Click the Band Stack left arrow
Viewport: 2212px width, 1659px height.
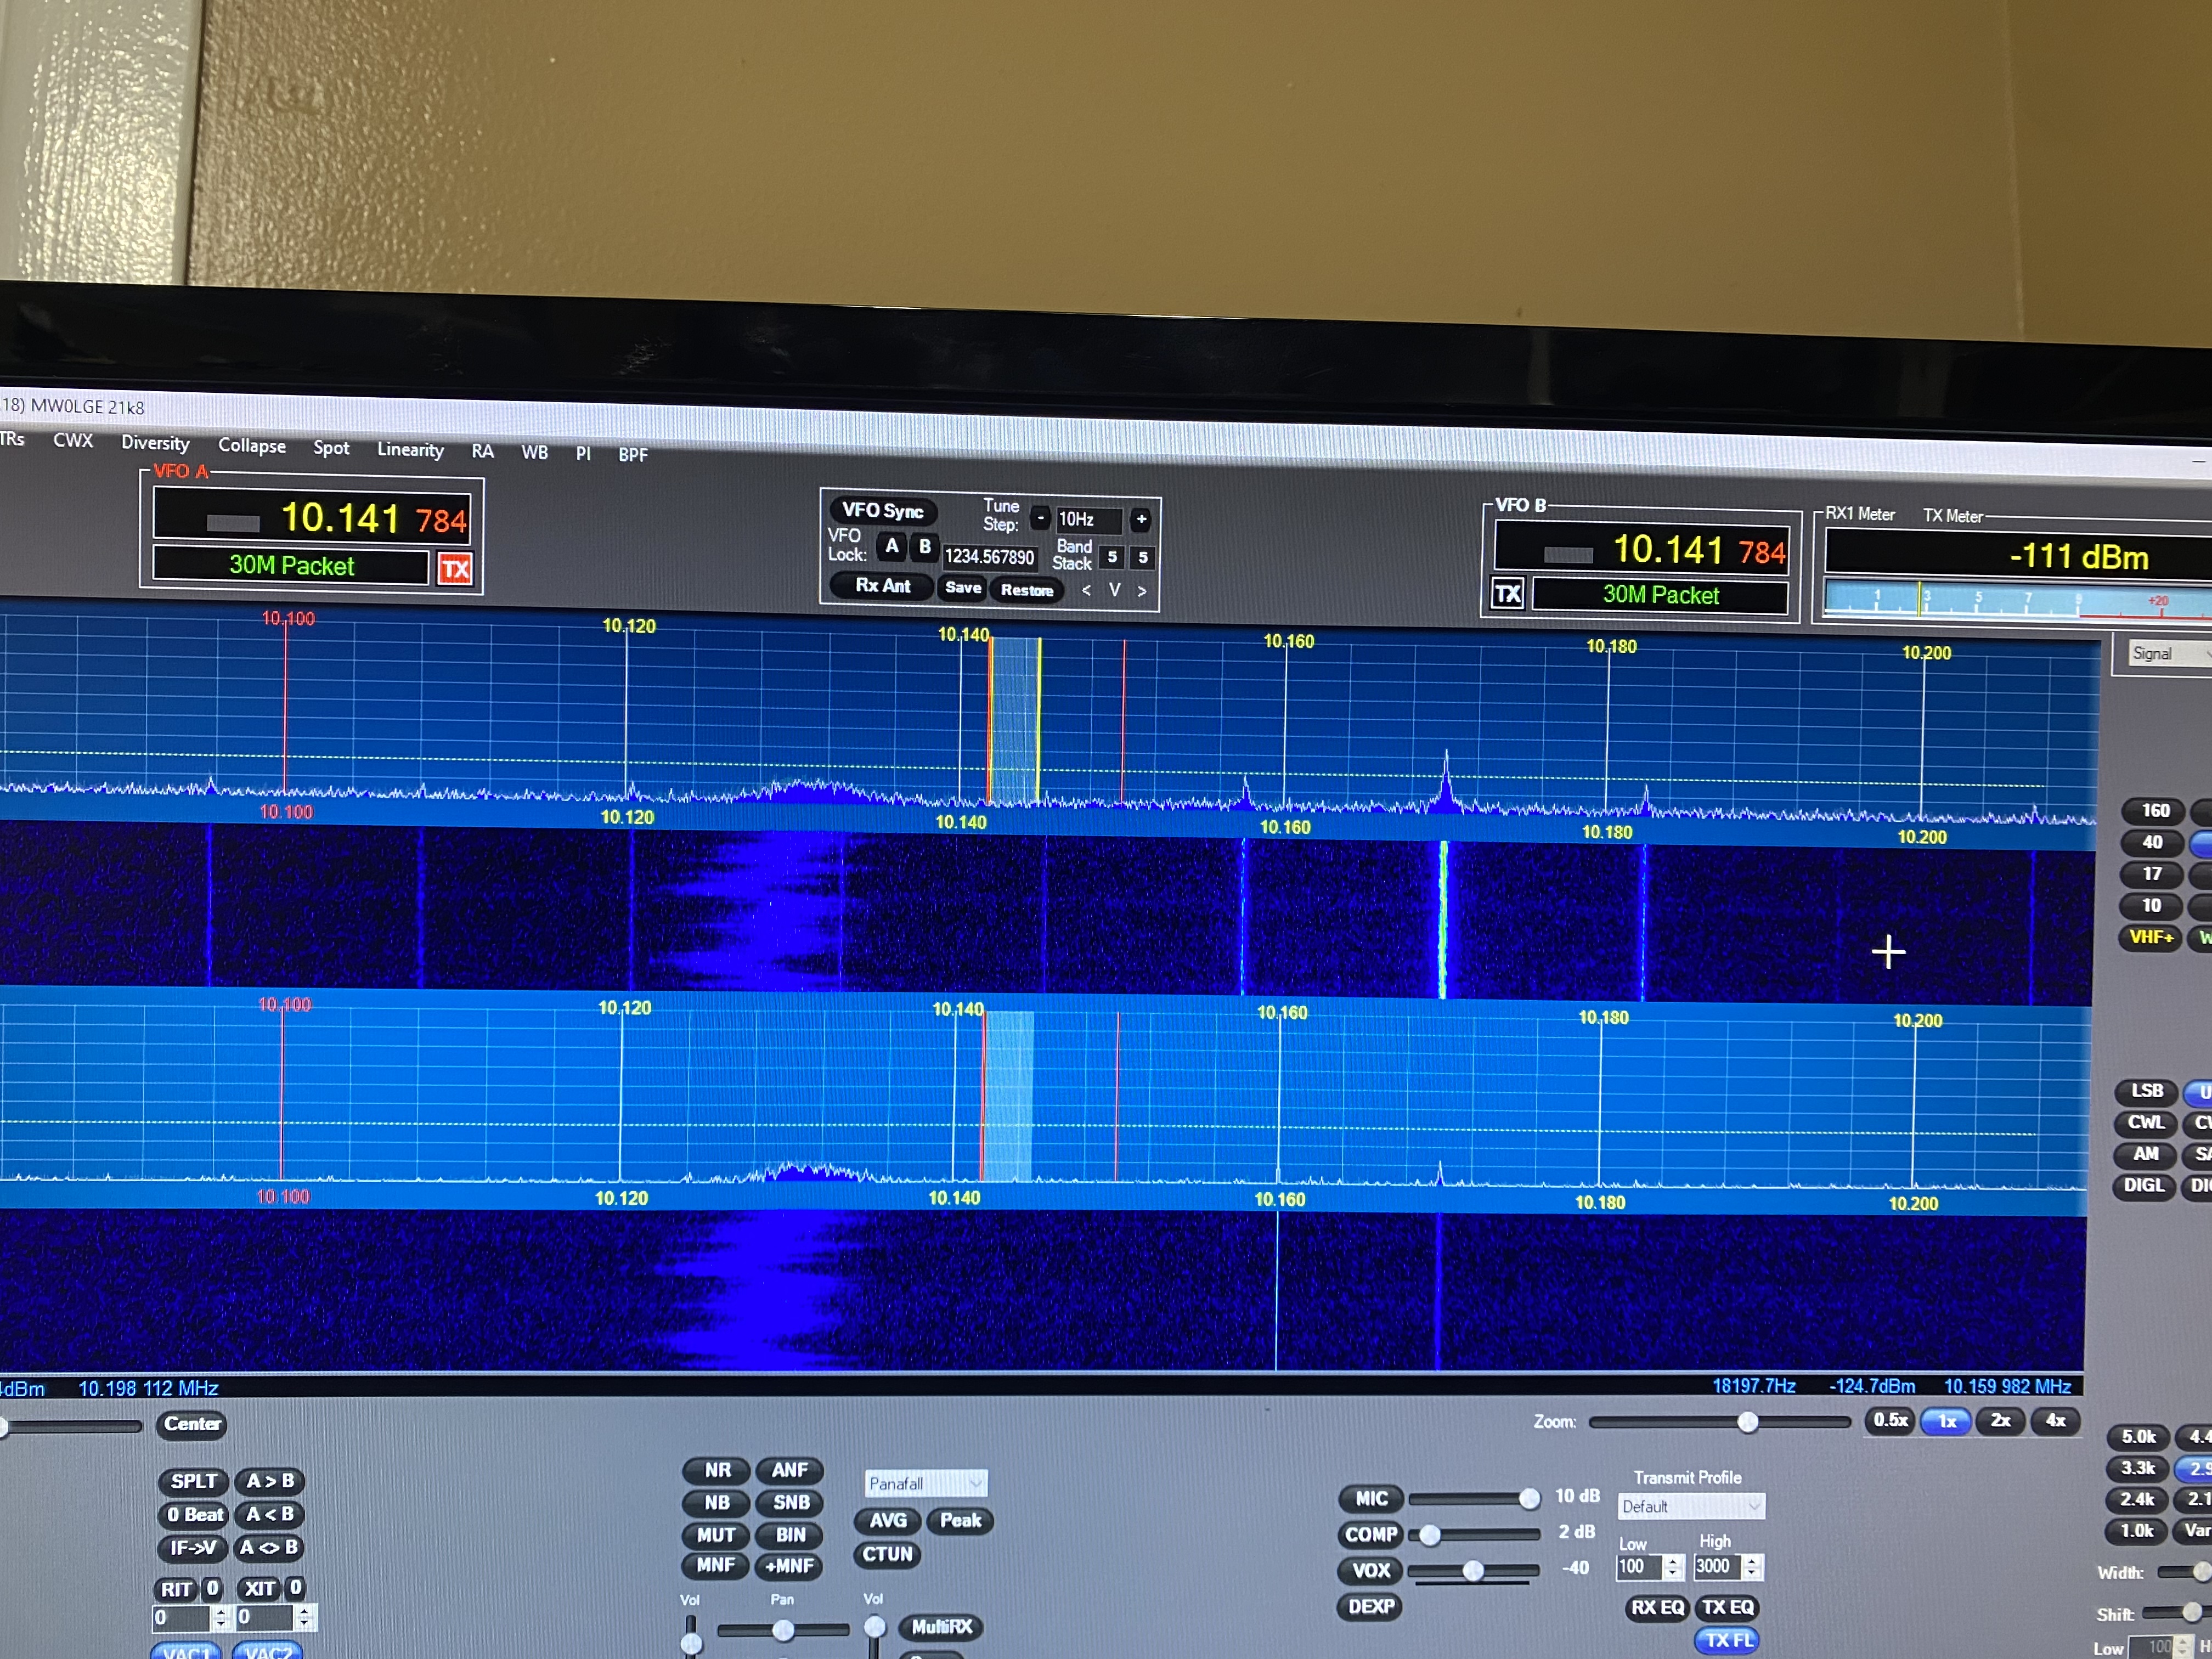point(1086,590)
